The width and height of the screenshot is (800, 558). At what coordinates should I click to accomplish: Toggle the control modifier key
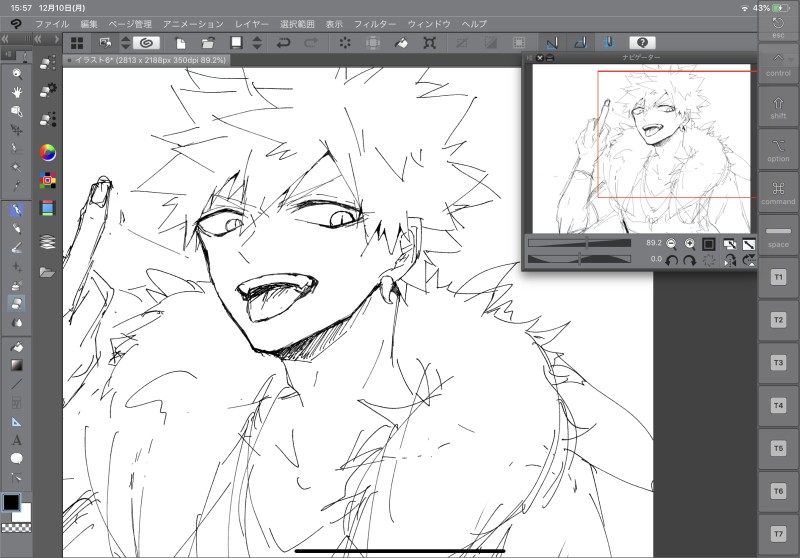(x=778, y=64)
